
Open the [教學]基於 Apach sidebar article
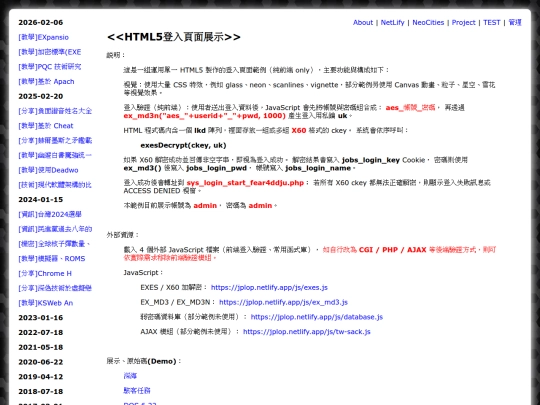pos(46,82)
